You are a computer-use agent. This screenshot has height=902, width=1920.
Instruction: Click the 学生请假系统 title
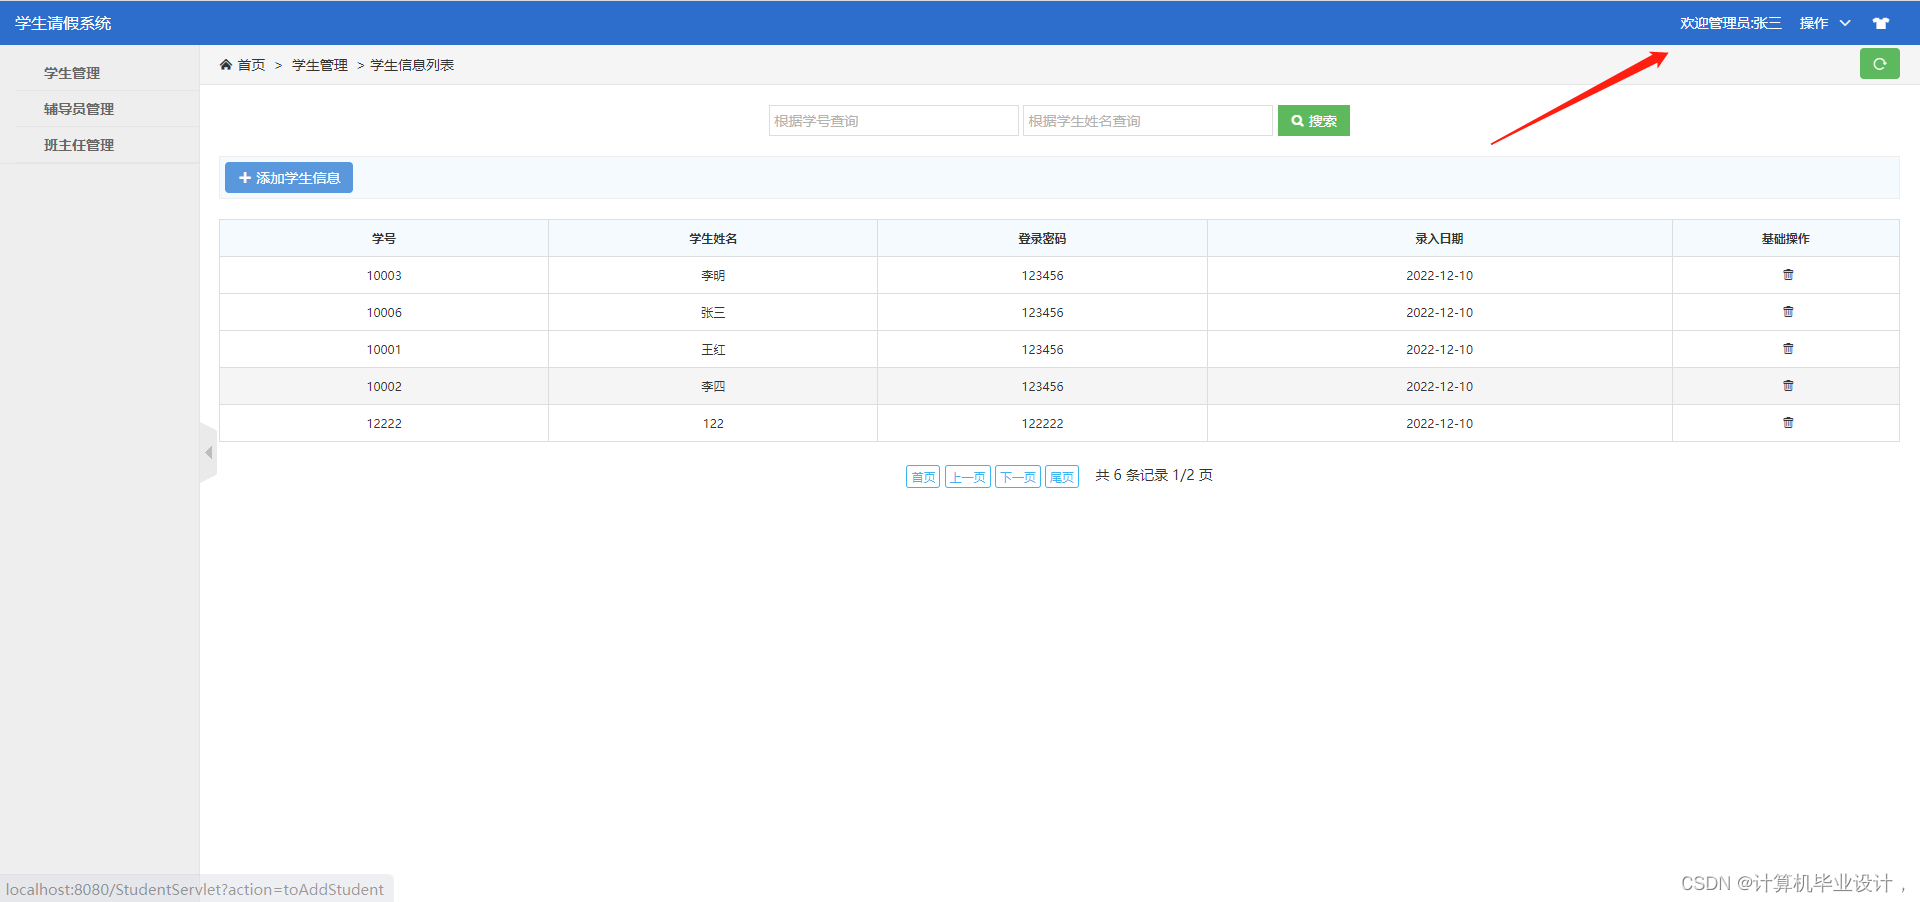[x=63, y=23]
